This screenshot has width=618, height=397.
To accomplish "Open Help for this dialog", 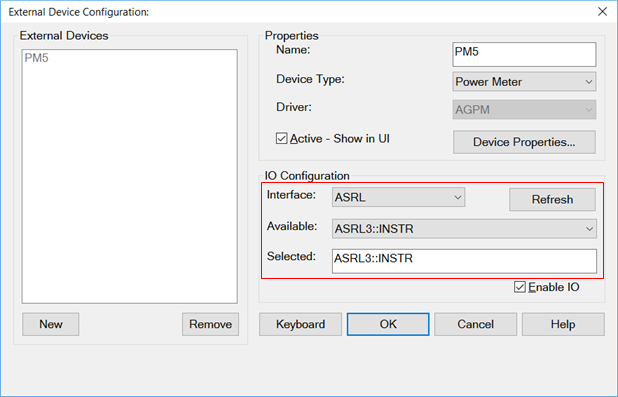I will click(563, 324).
